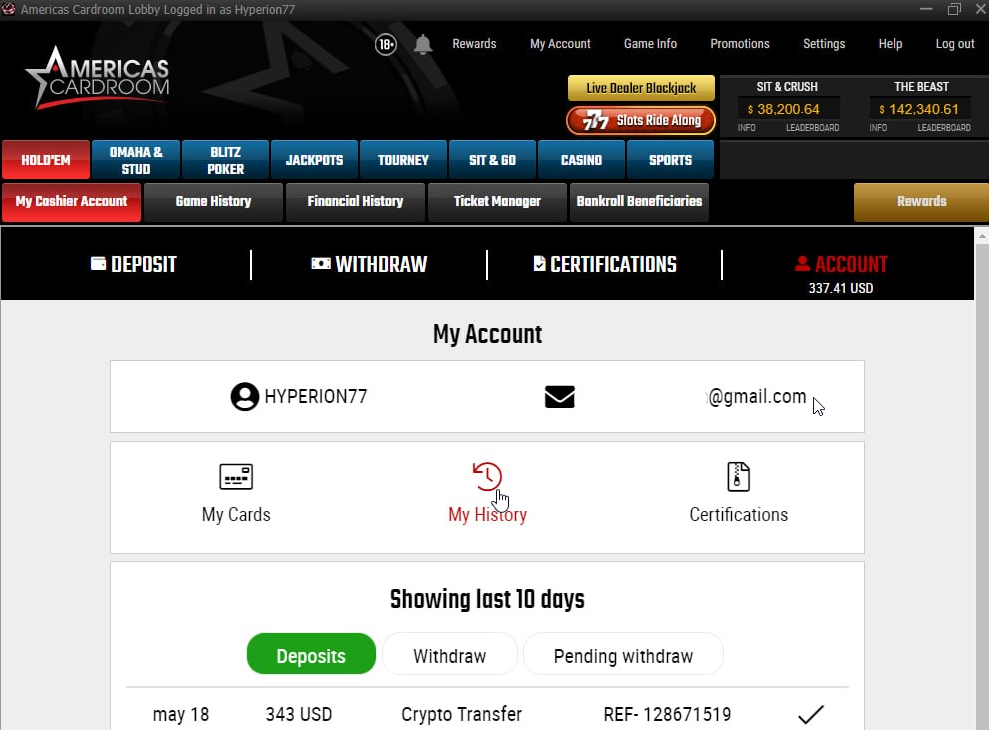Open the notifications bell
Image resolution: width=989 pixels, height=730 pixels.
click(x=423, y=44)
